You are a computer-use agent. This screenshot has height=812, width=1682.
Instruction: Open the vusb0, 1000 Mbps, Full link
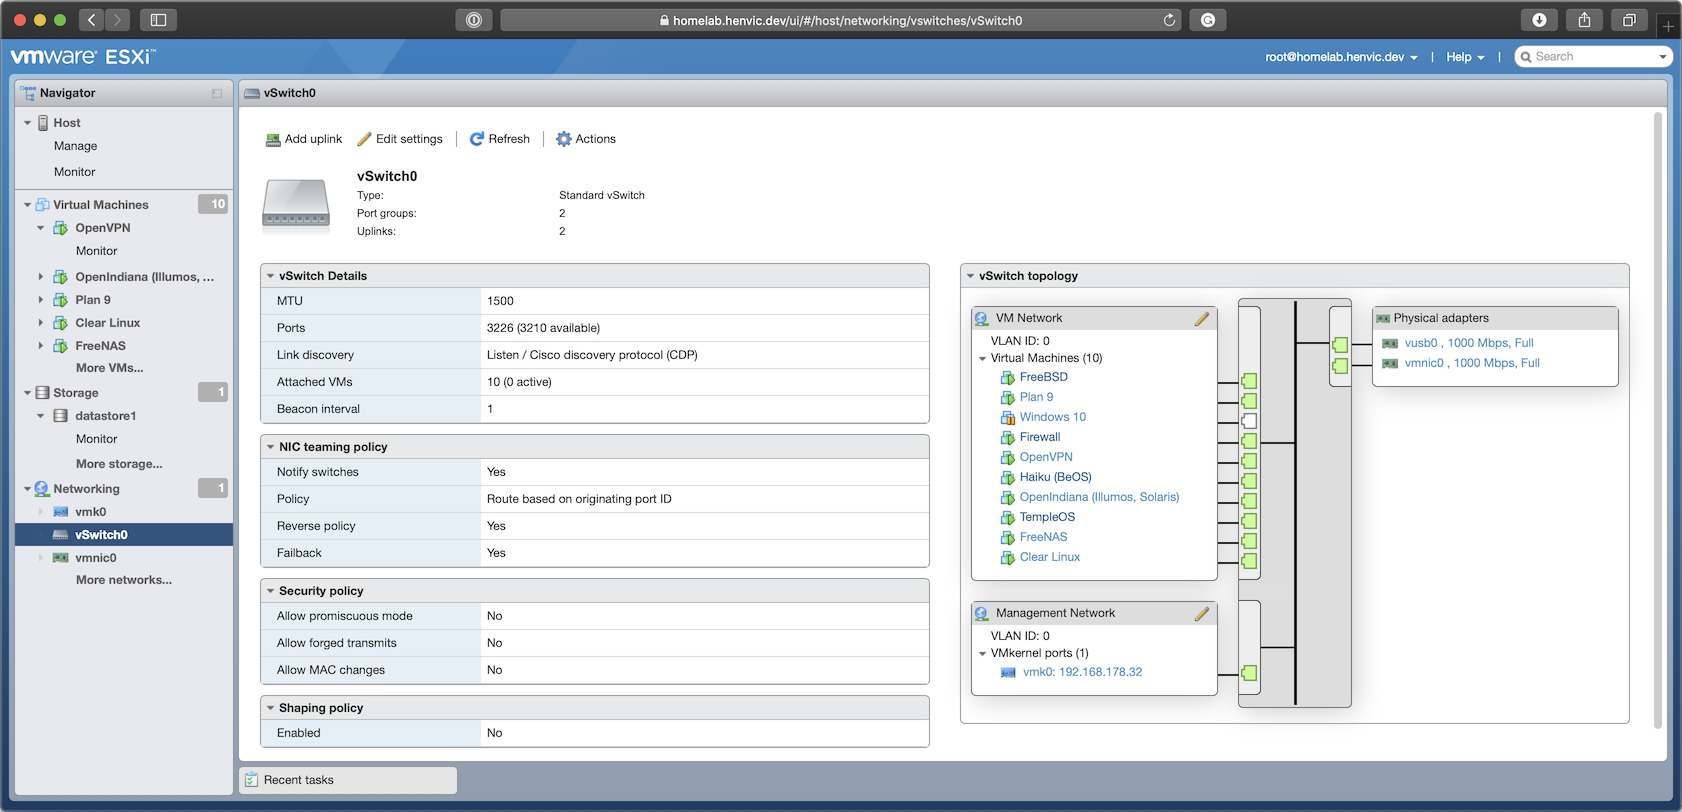[1469, 343]
